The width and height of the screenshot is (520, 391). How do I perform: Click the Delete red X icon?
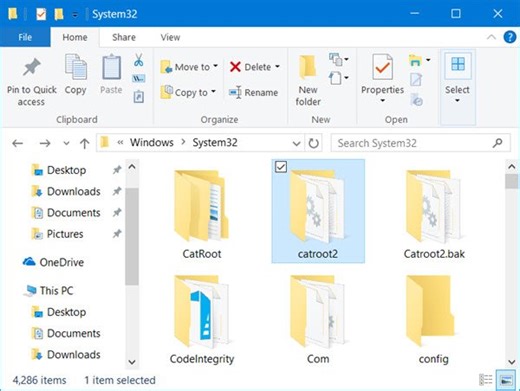(235, 67)
